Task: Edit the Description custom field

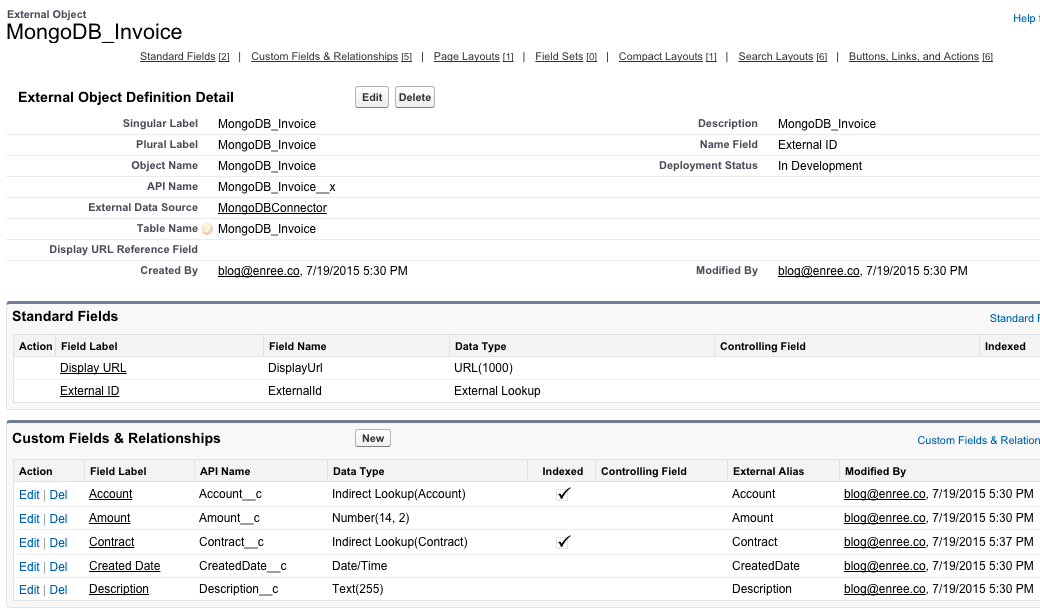Action: [29, 589]
